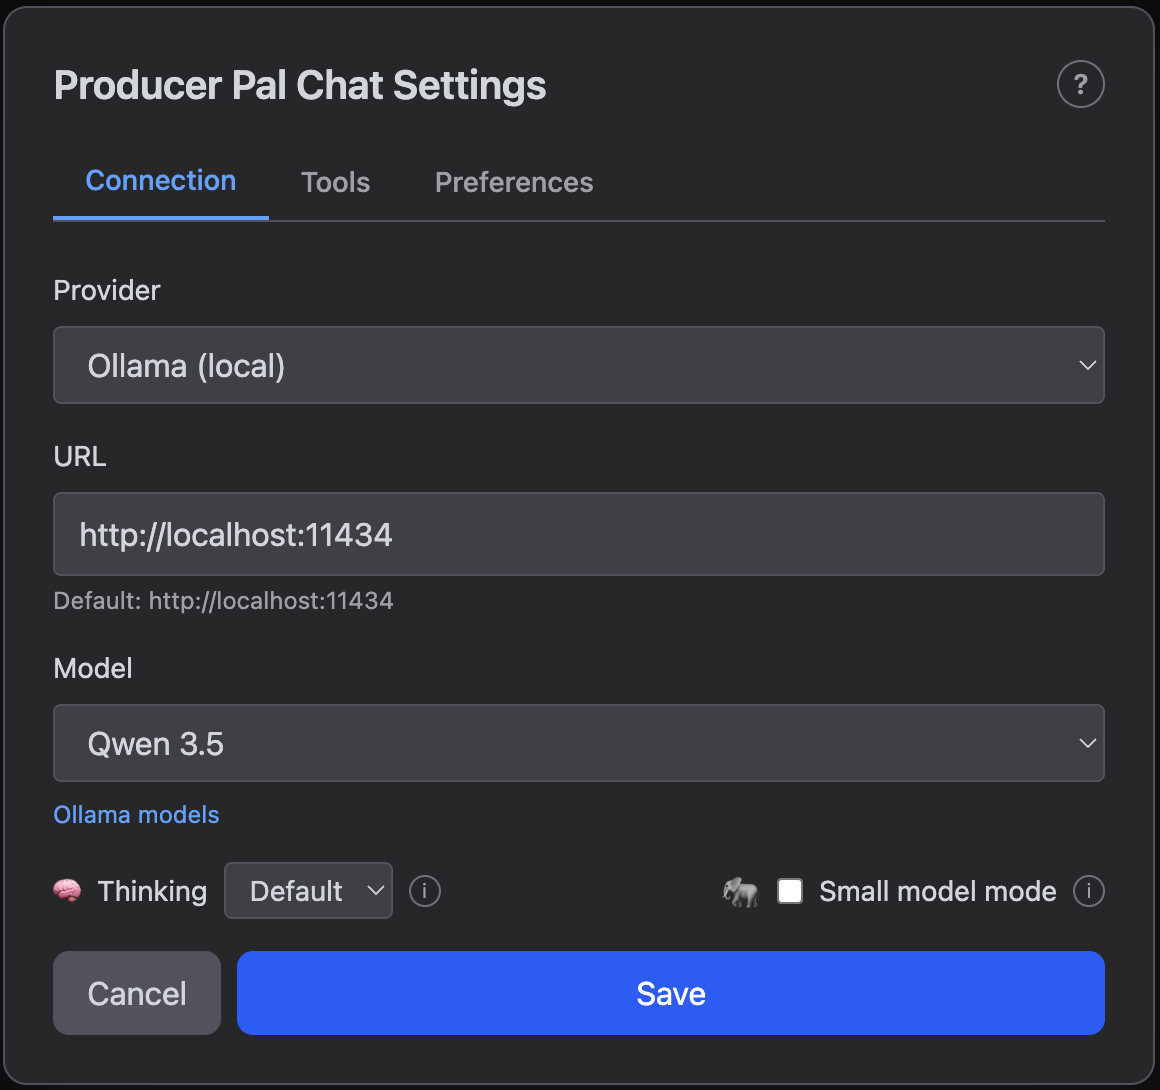Viewport: 1160px width, 1090px height.
Task: Click the info icon next to Thinking dropdown
Action: 425,890
